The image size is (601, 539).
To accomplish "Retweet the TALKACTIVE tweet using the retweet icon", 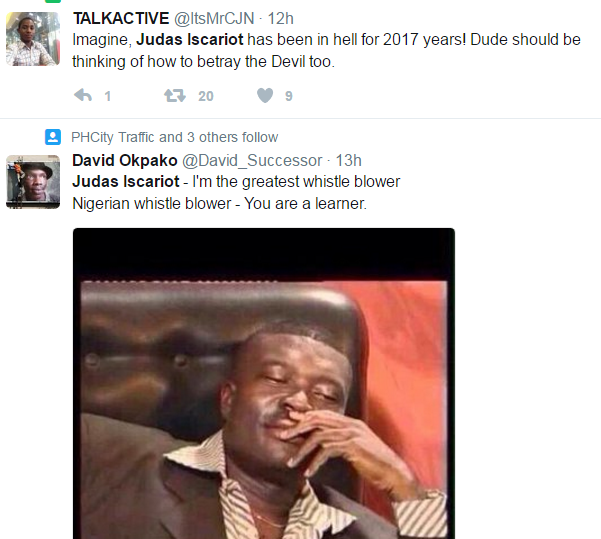I will tap(175, 95).
